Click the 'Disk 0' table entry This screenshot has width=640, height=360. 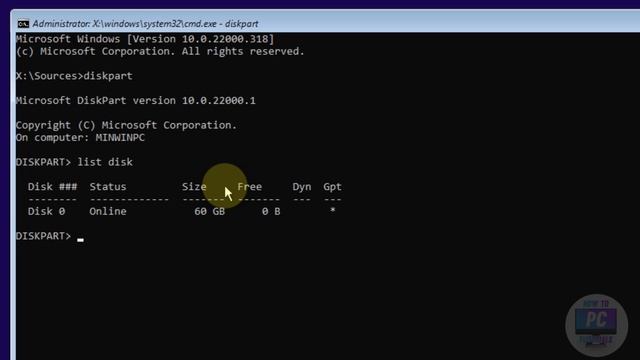(46, 211)
